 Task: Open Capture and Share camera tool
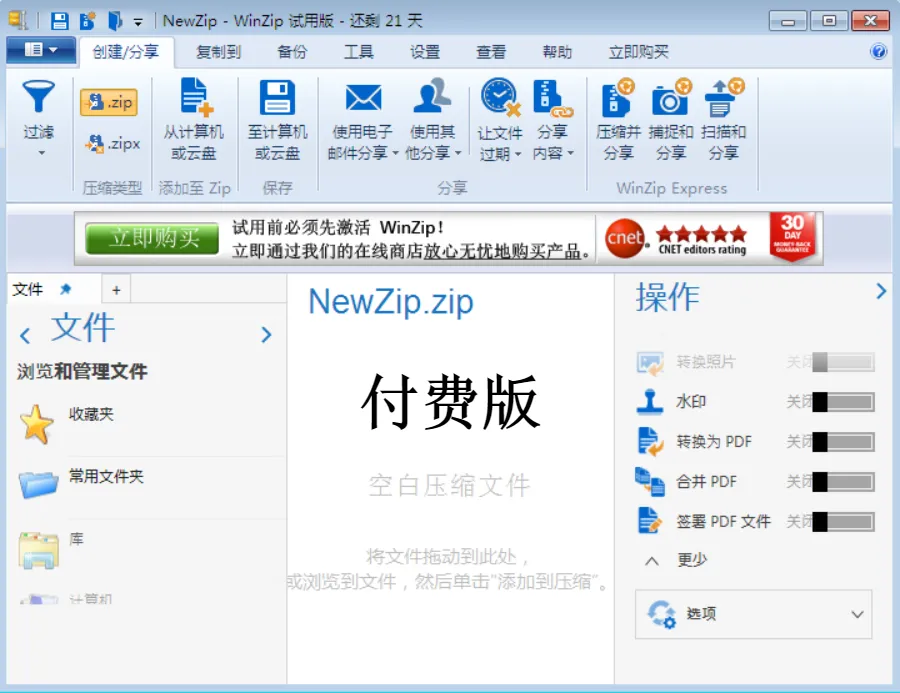[671, 119]
